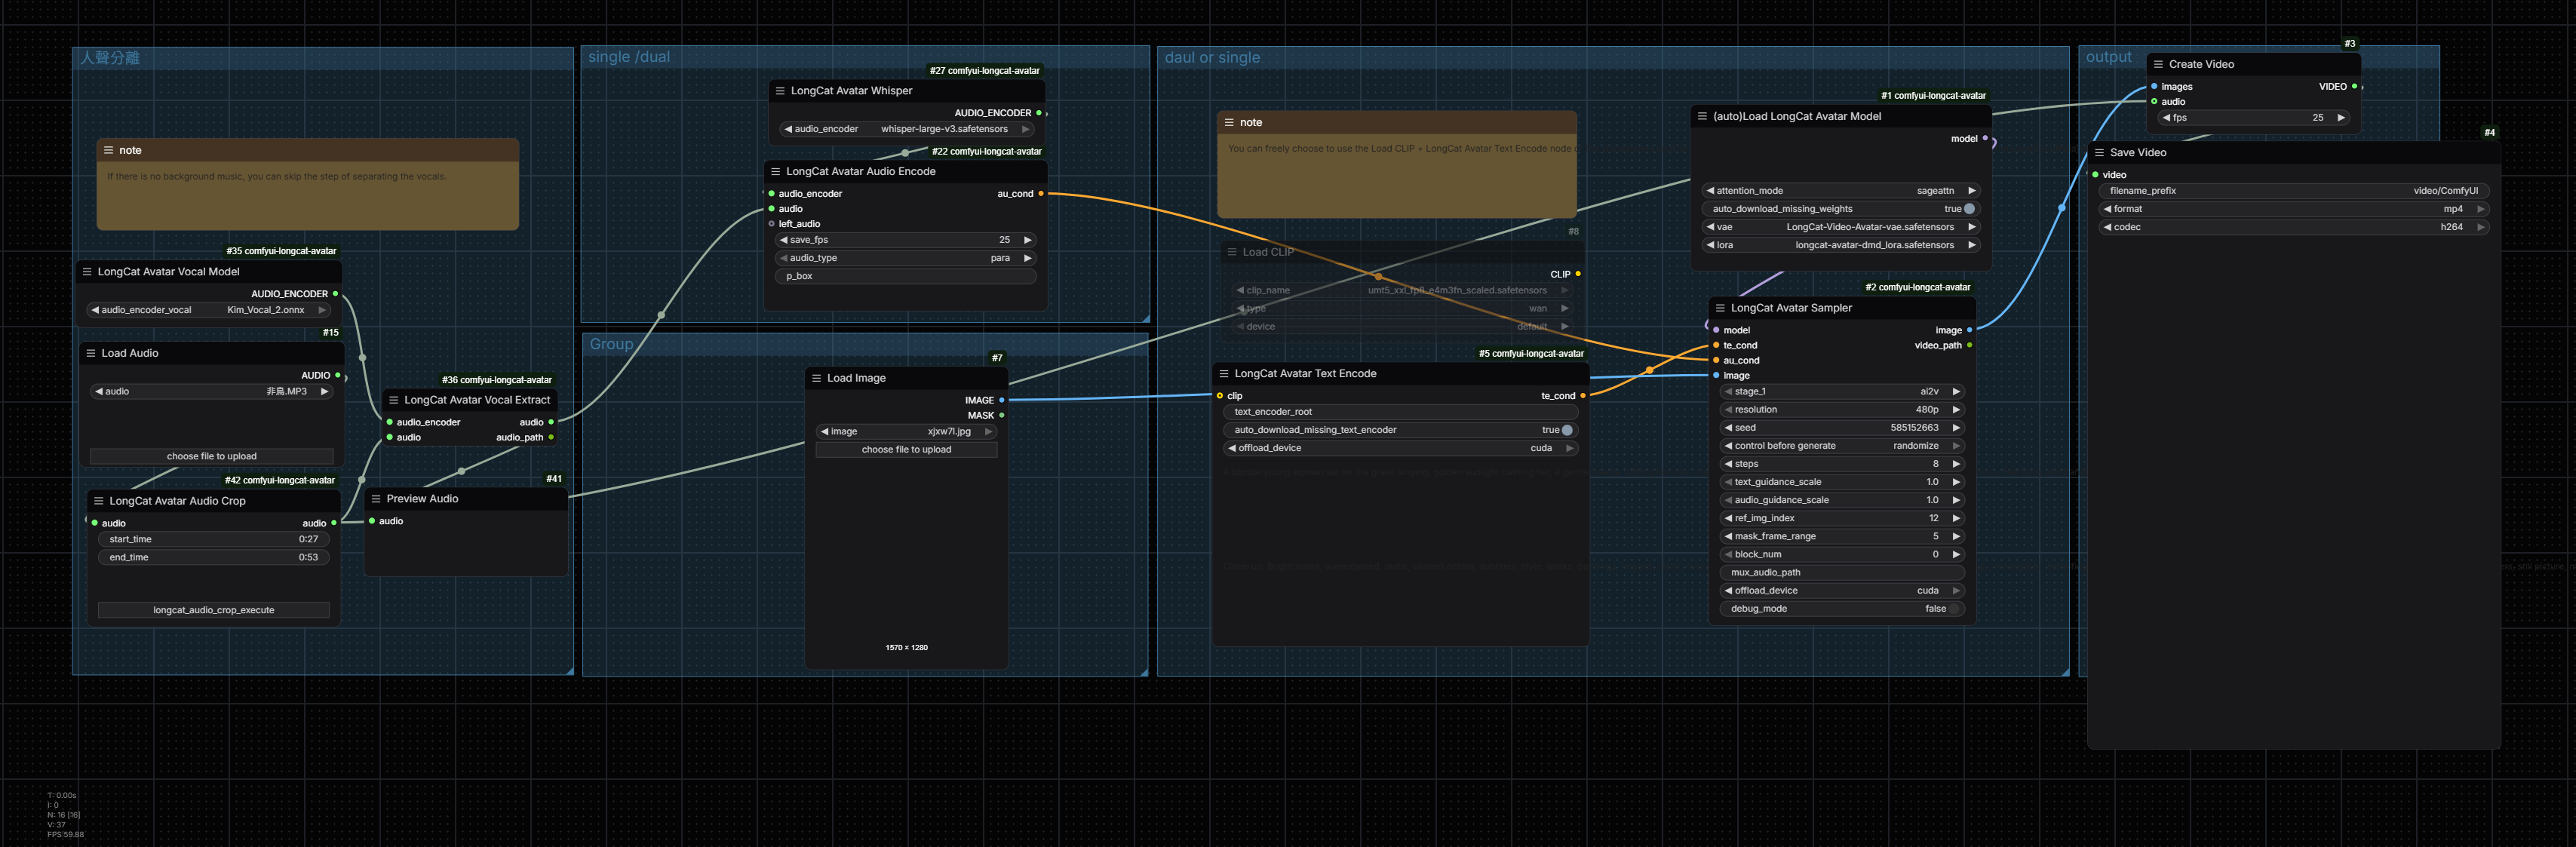Image resolution: width=2576 pixels, height=847 pixels.
Task: Click the 人聲分離 group title
Action: (110, 58)
